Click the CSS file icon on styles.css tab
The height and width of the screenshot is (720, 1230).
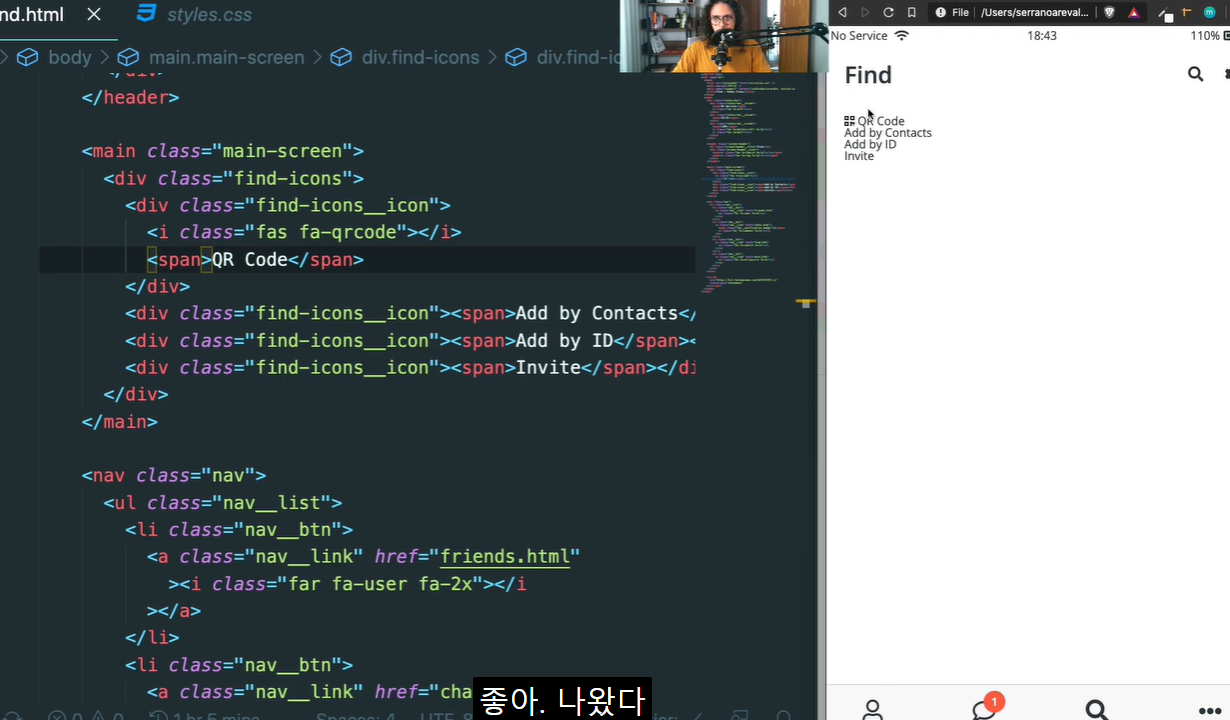tap(146, 14)
